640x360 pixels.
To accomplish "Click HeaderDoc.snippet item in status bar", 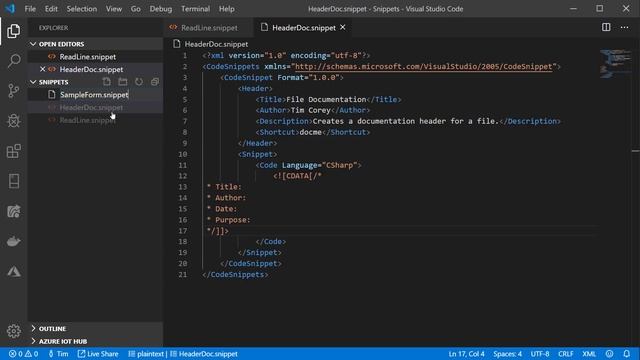I will pos(204,354).
